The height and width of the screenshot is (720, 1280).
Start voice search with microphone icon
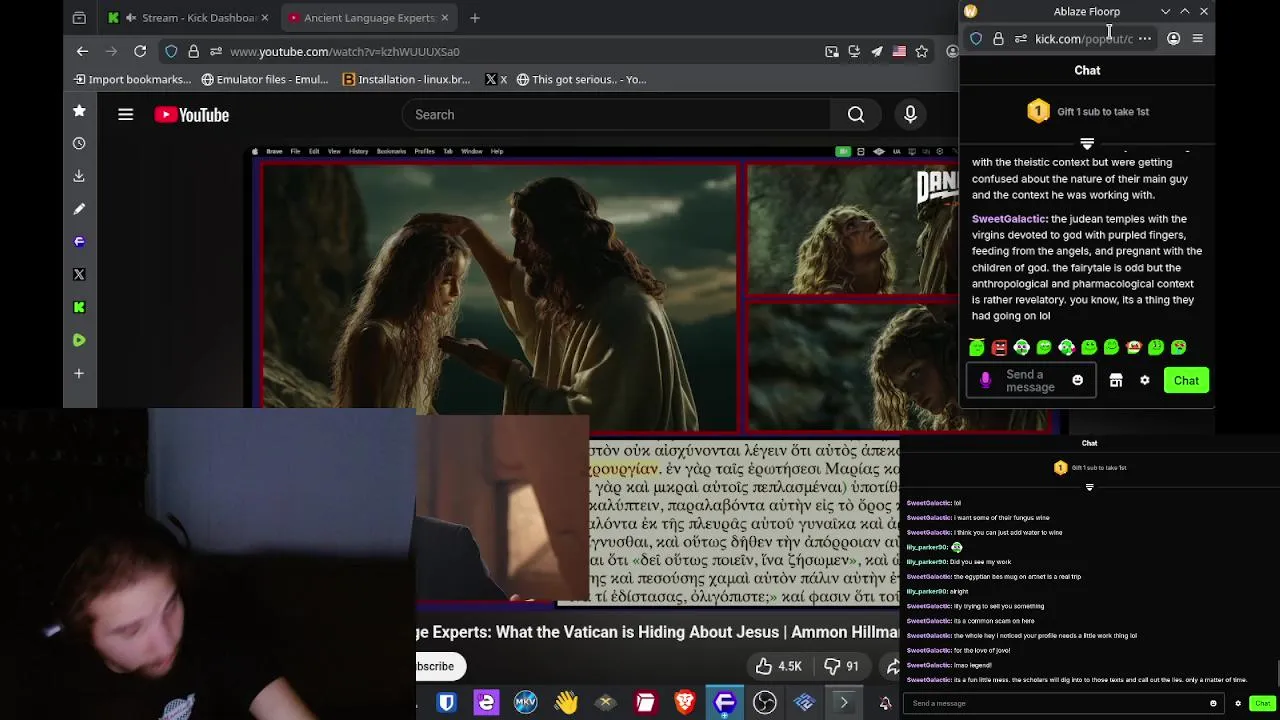tap(910, 115)
